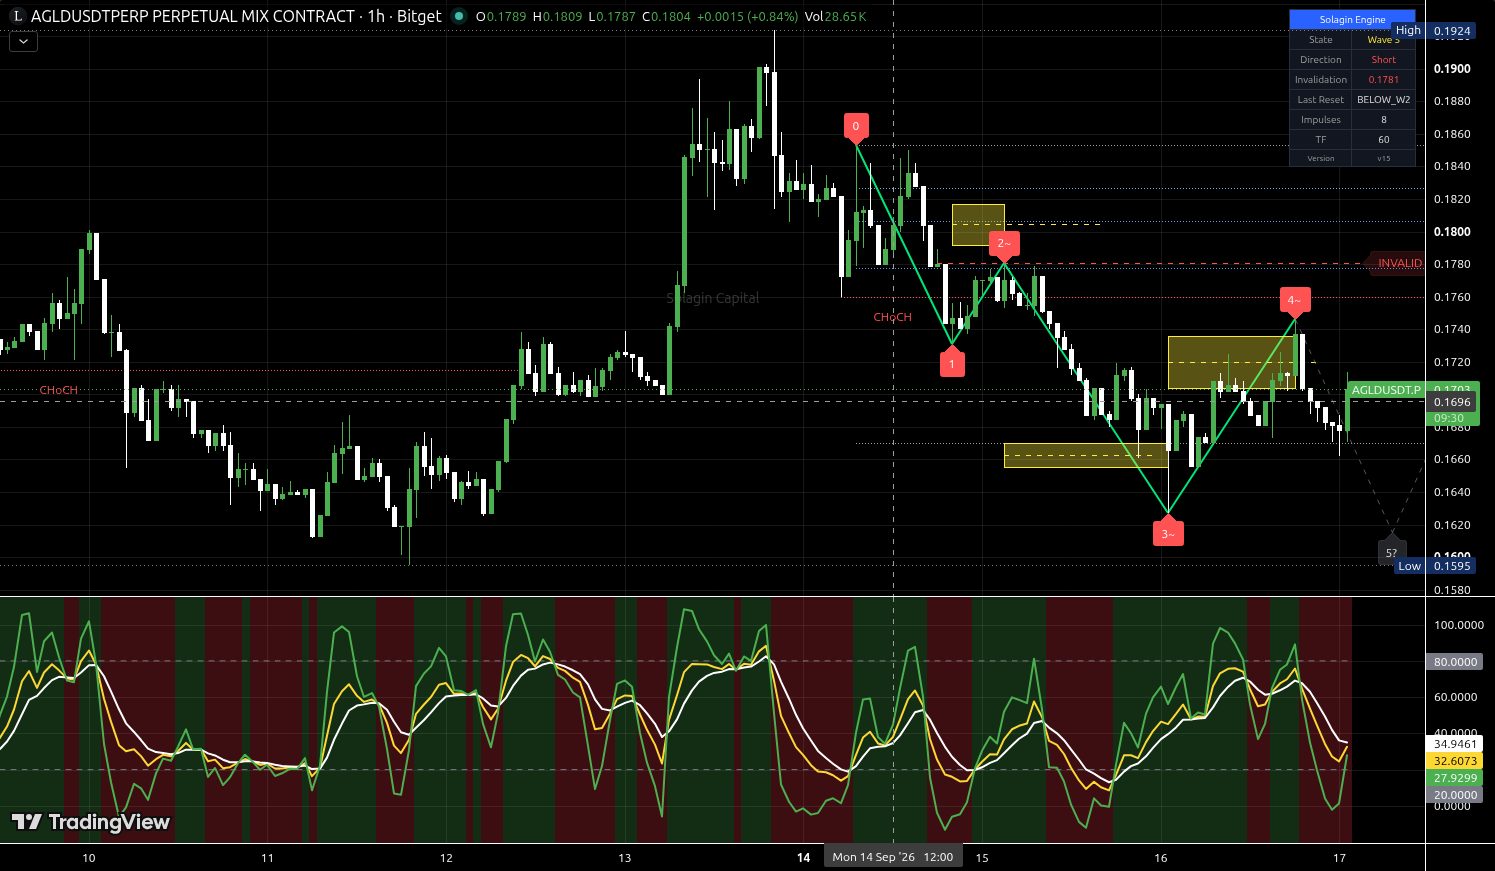Viewport: 1495px width, 871px height.
Task: Click the green 27.9299 oscillator value label
Action: coord(1455,778)
